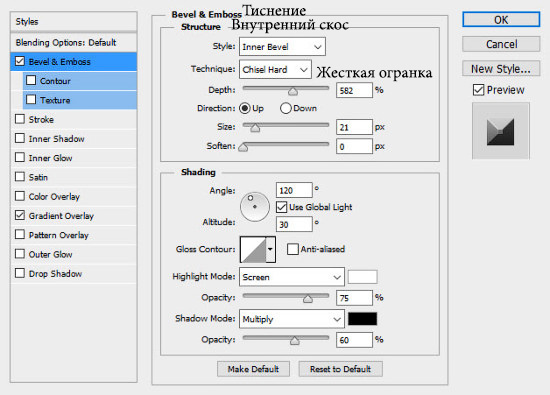
Task: Select the Texture sub-item label
Action: [55, 100]
